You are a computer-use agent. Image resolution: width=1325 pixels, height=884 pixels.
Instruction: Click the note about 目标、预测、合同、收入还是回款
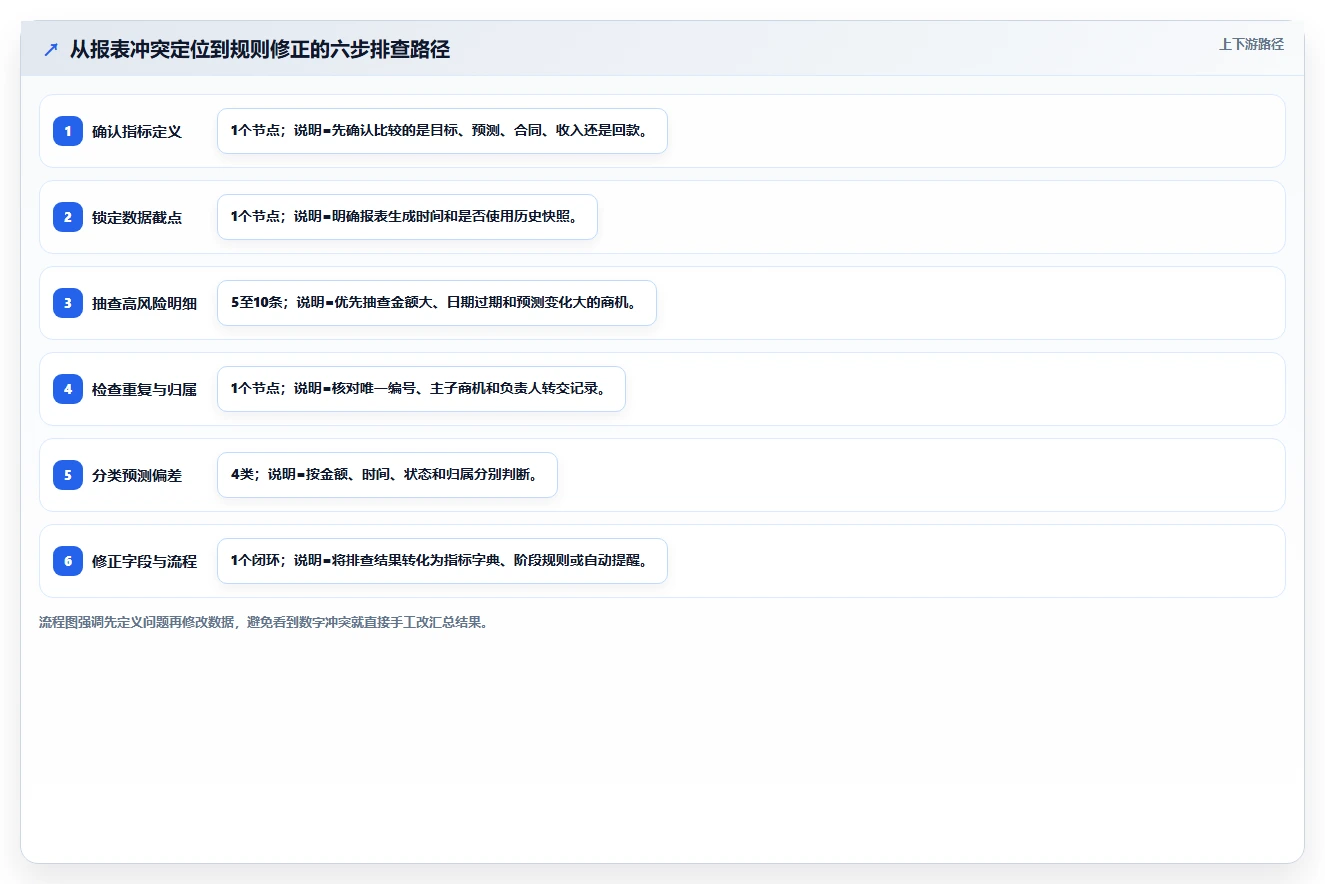coord(442,131)
